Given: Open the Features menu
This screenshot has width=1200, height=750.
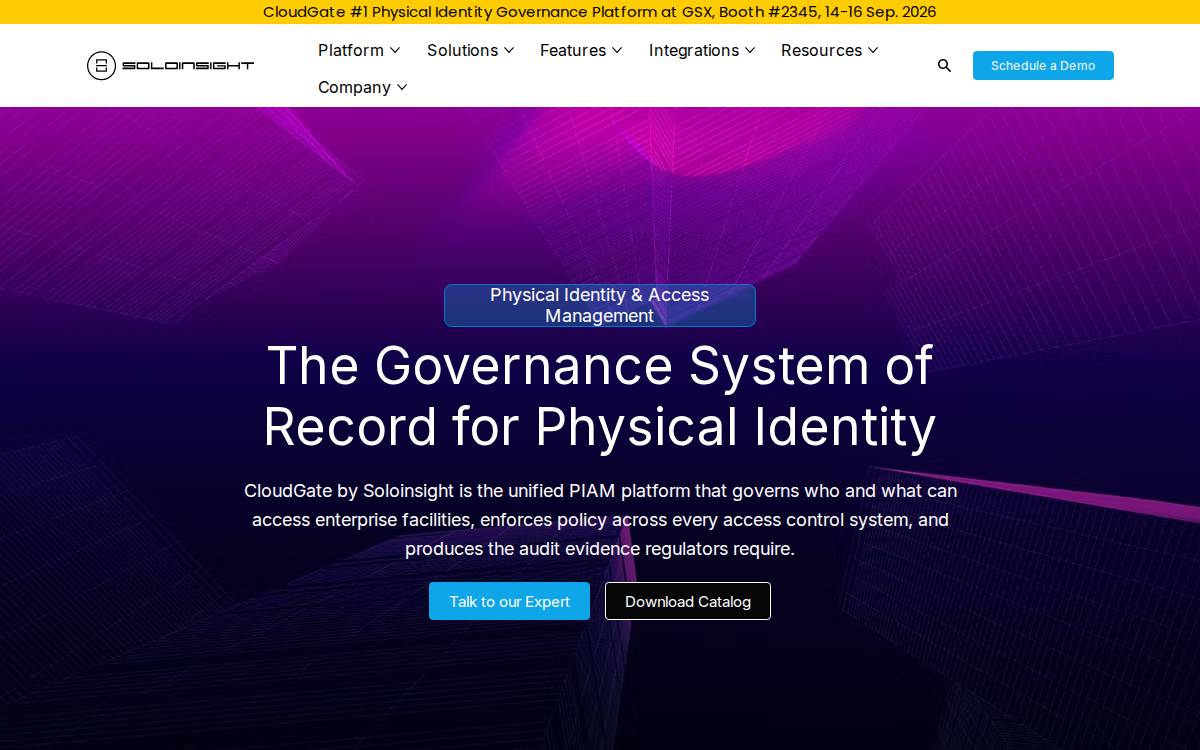Looking at the screenshot, I should click(573, 50).
